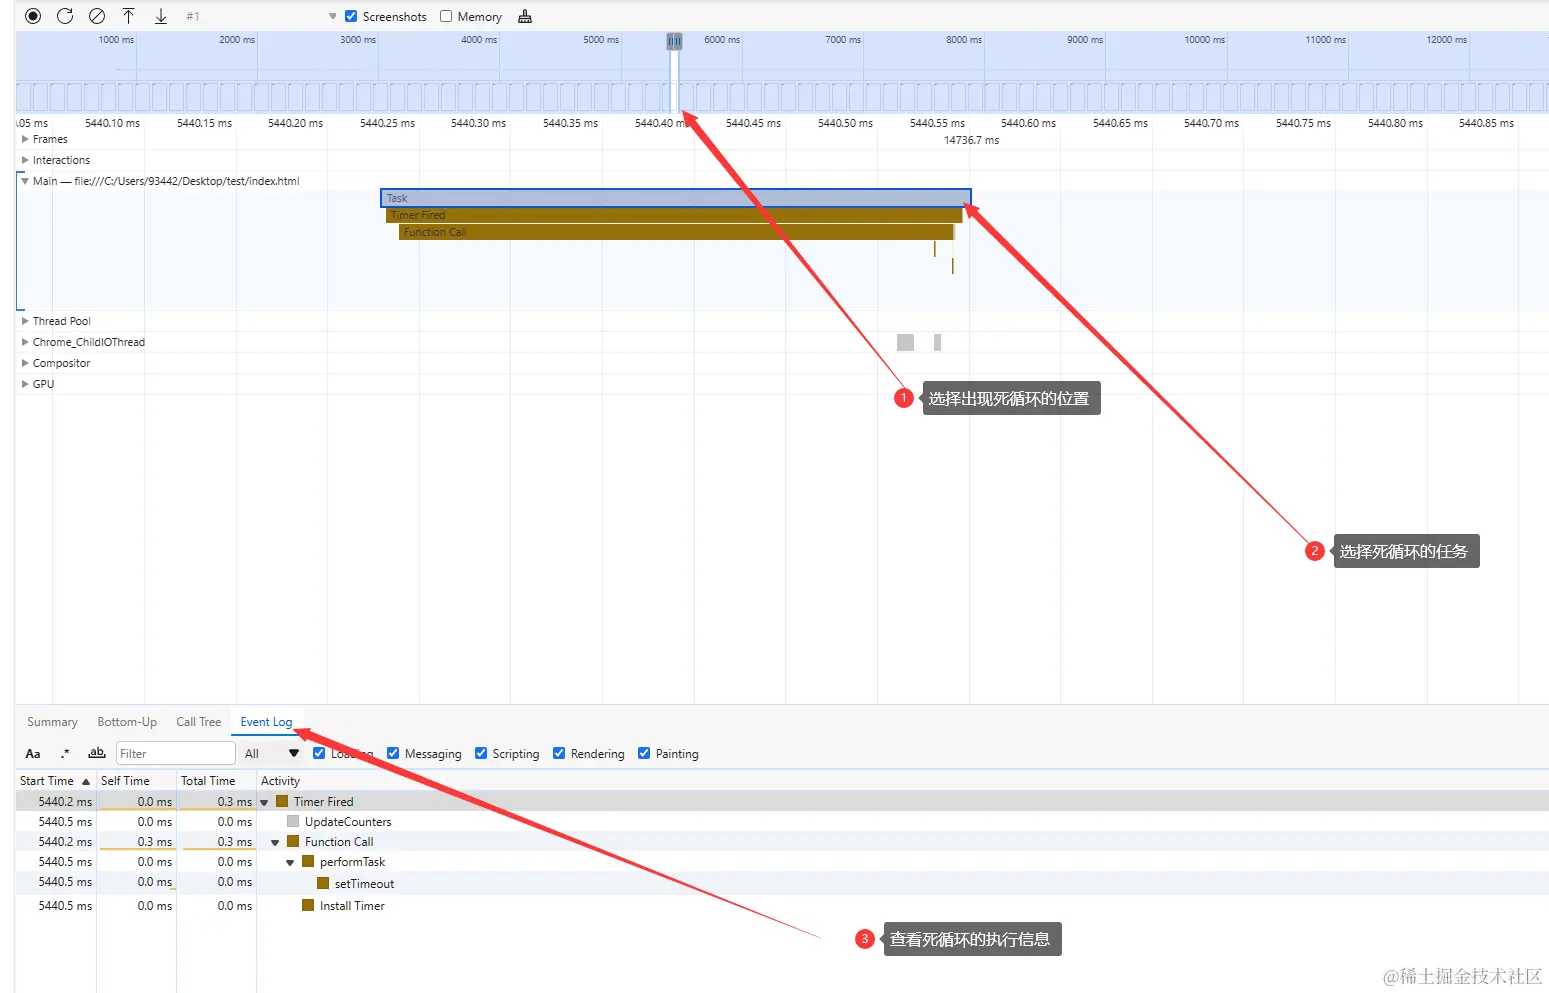This screenshot has width=1549, height=993.
Task: Start recording with the Record button
Action: (33, 16)
